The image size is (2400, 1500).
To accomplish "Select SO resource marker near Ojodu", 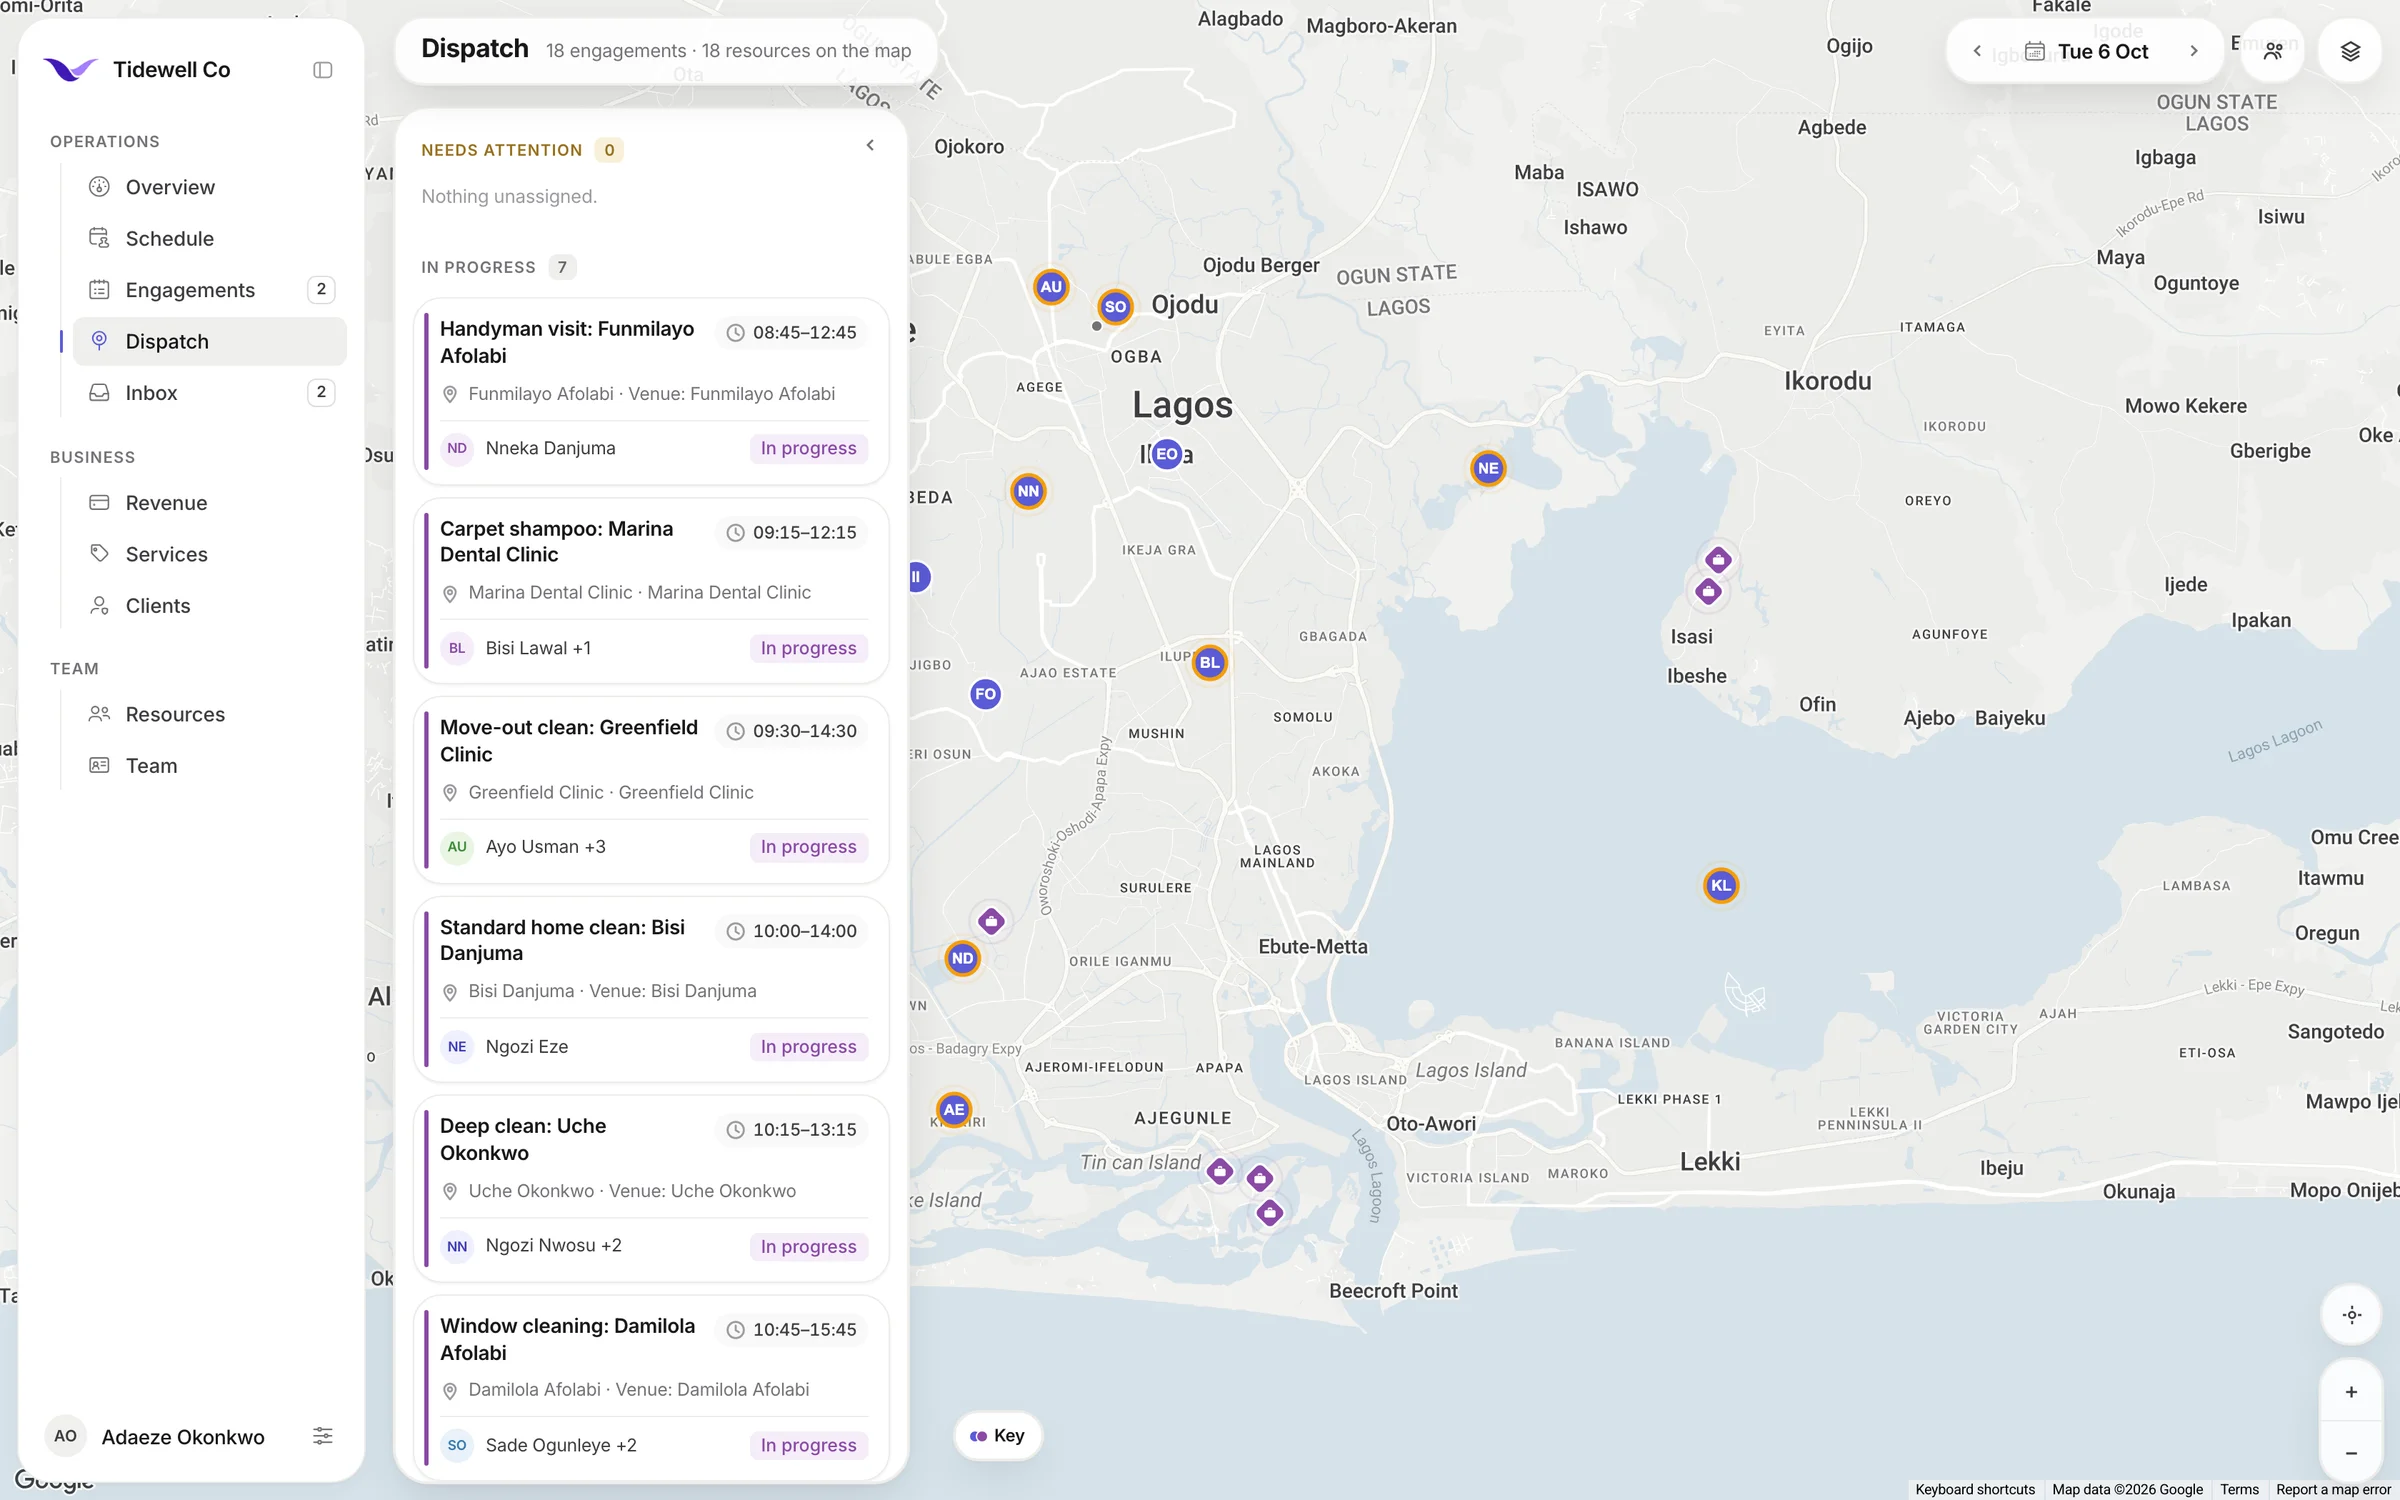I will 1115,307.
